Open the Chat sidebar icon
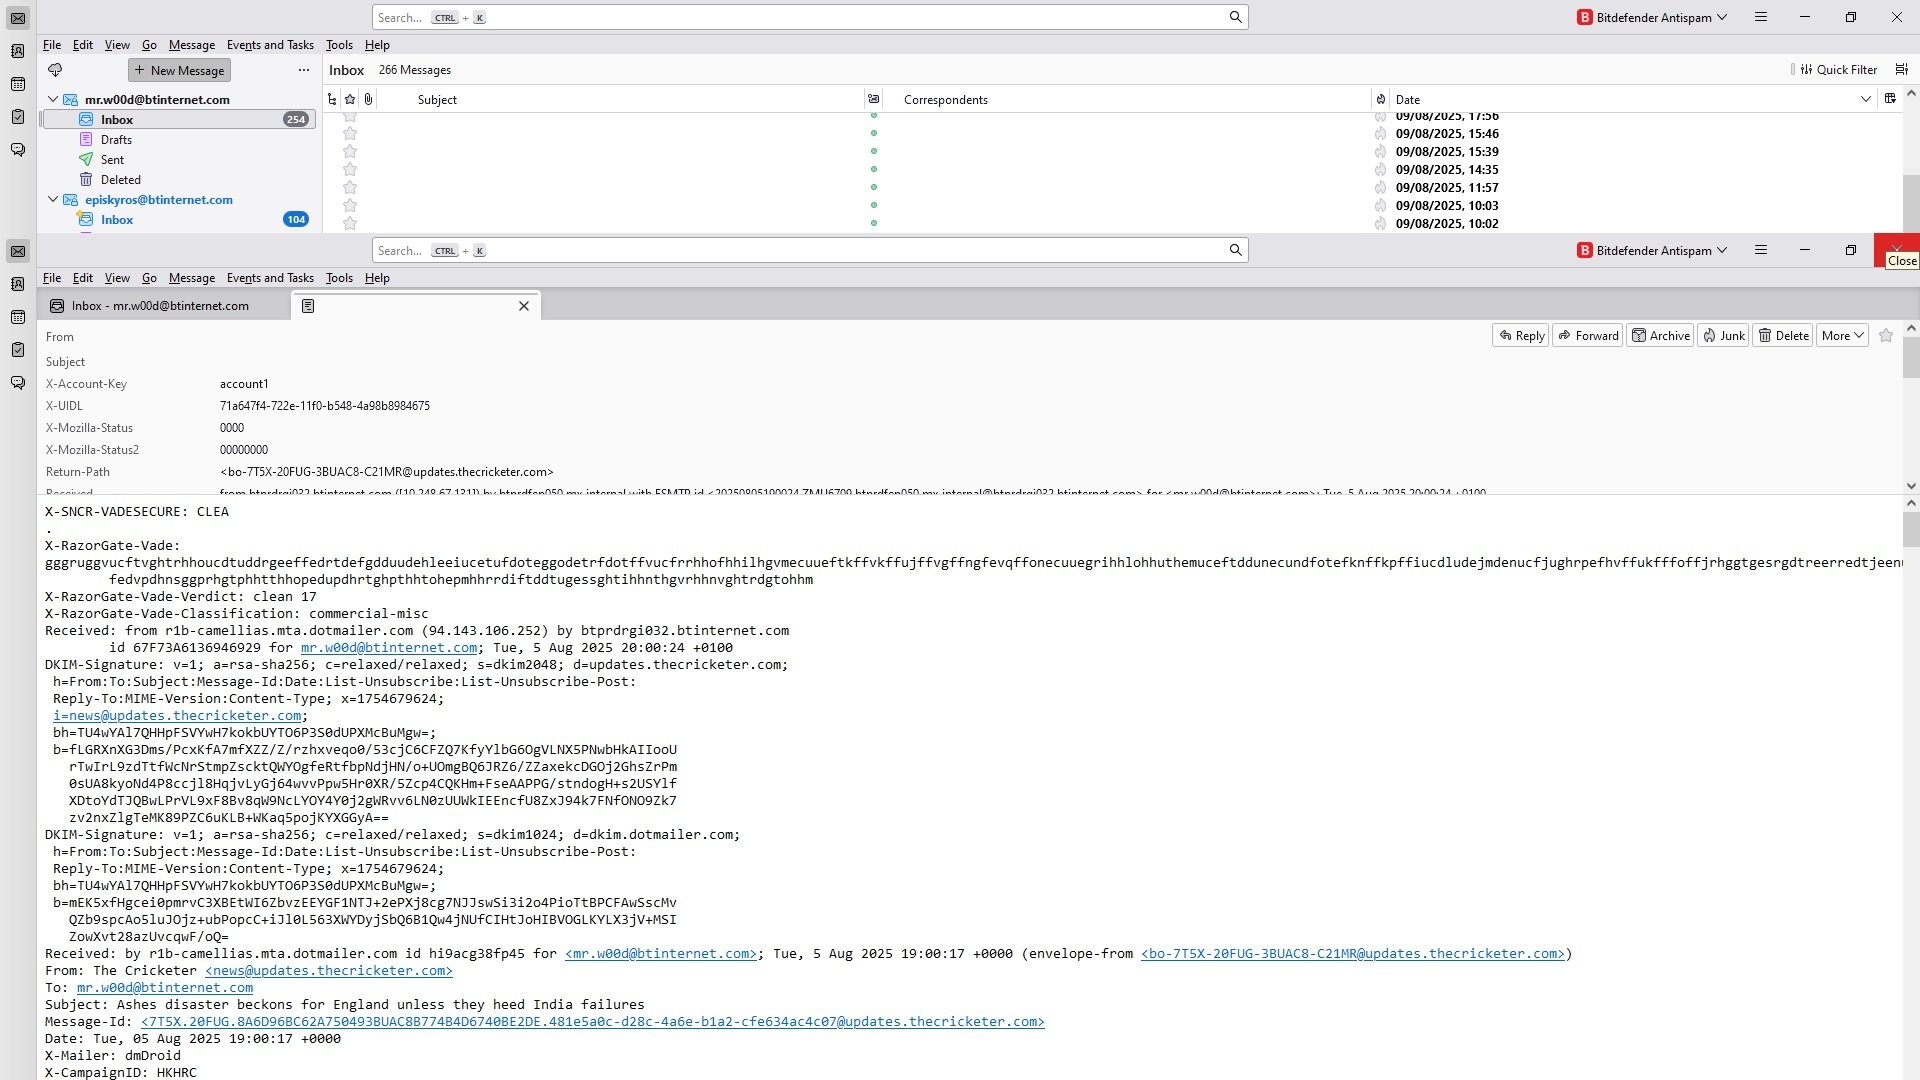Viewport: 1920px width, 1080px height. click(x=18, y=150)
